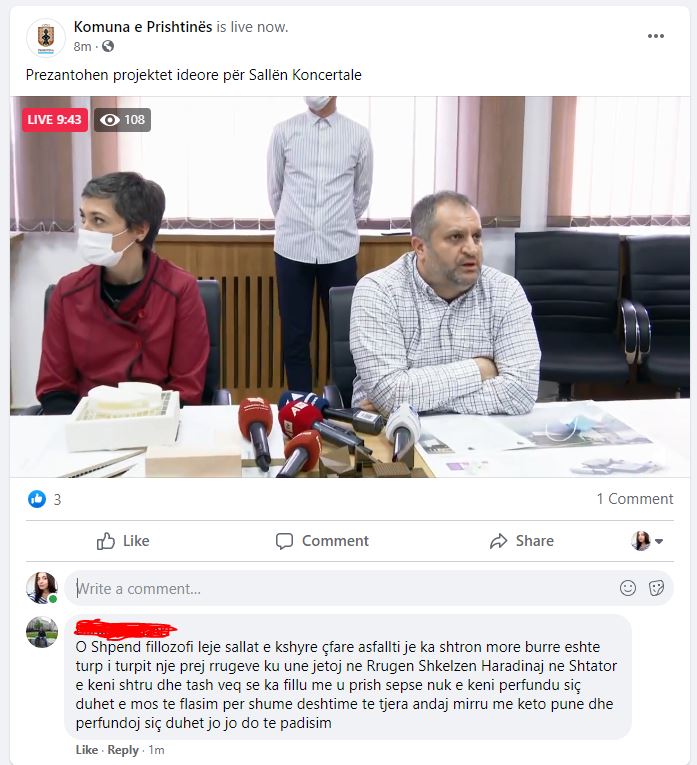Share the live video post
The width and height of the screenshot is (697, 765).
pyautogui.click(x=522, y=541)
